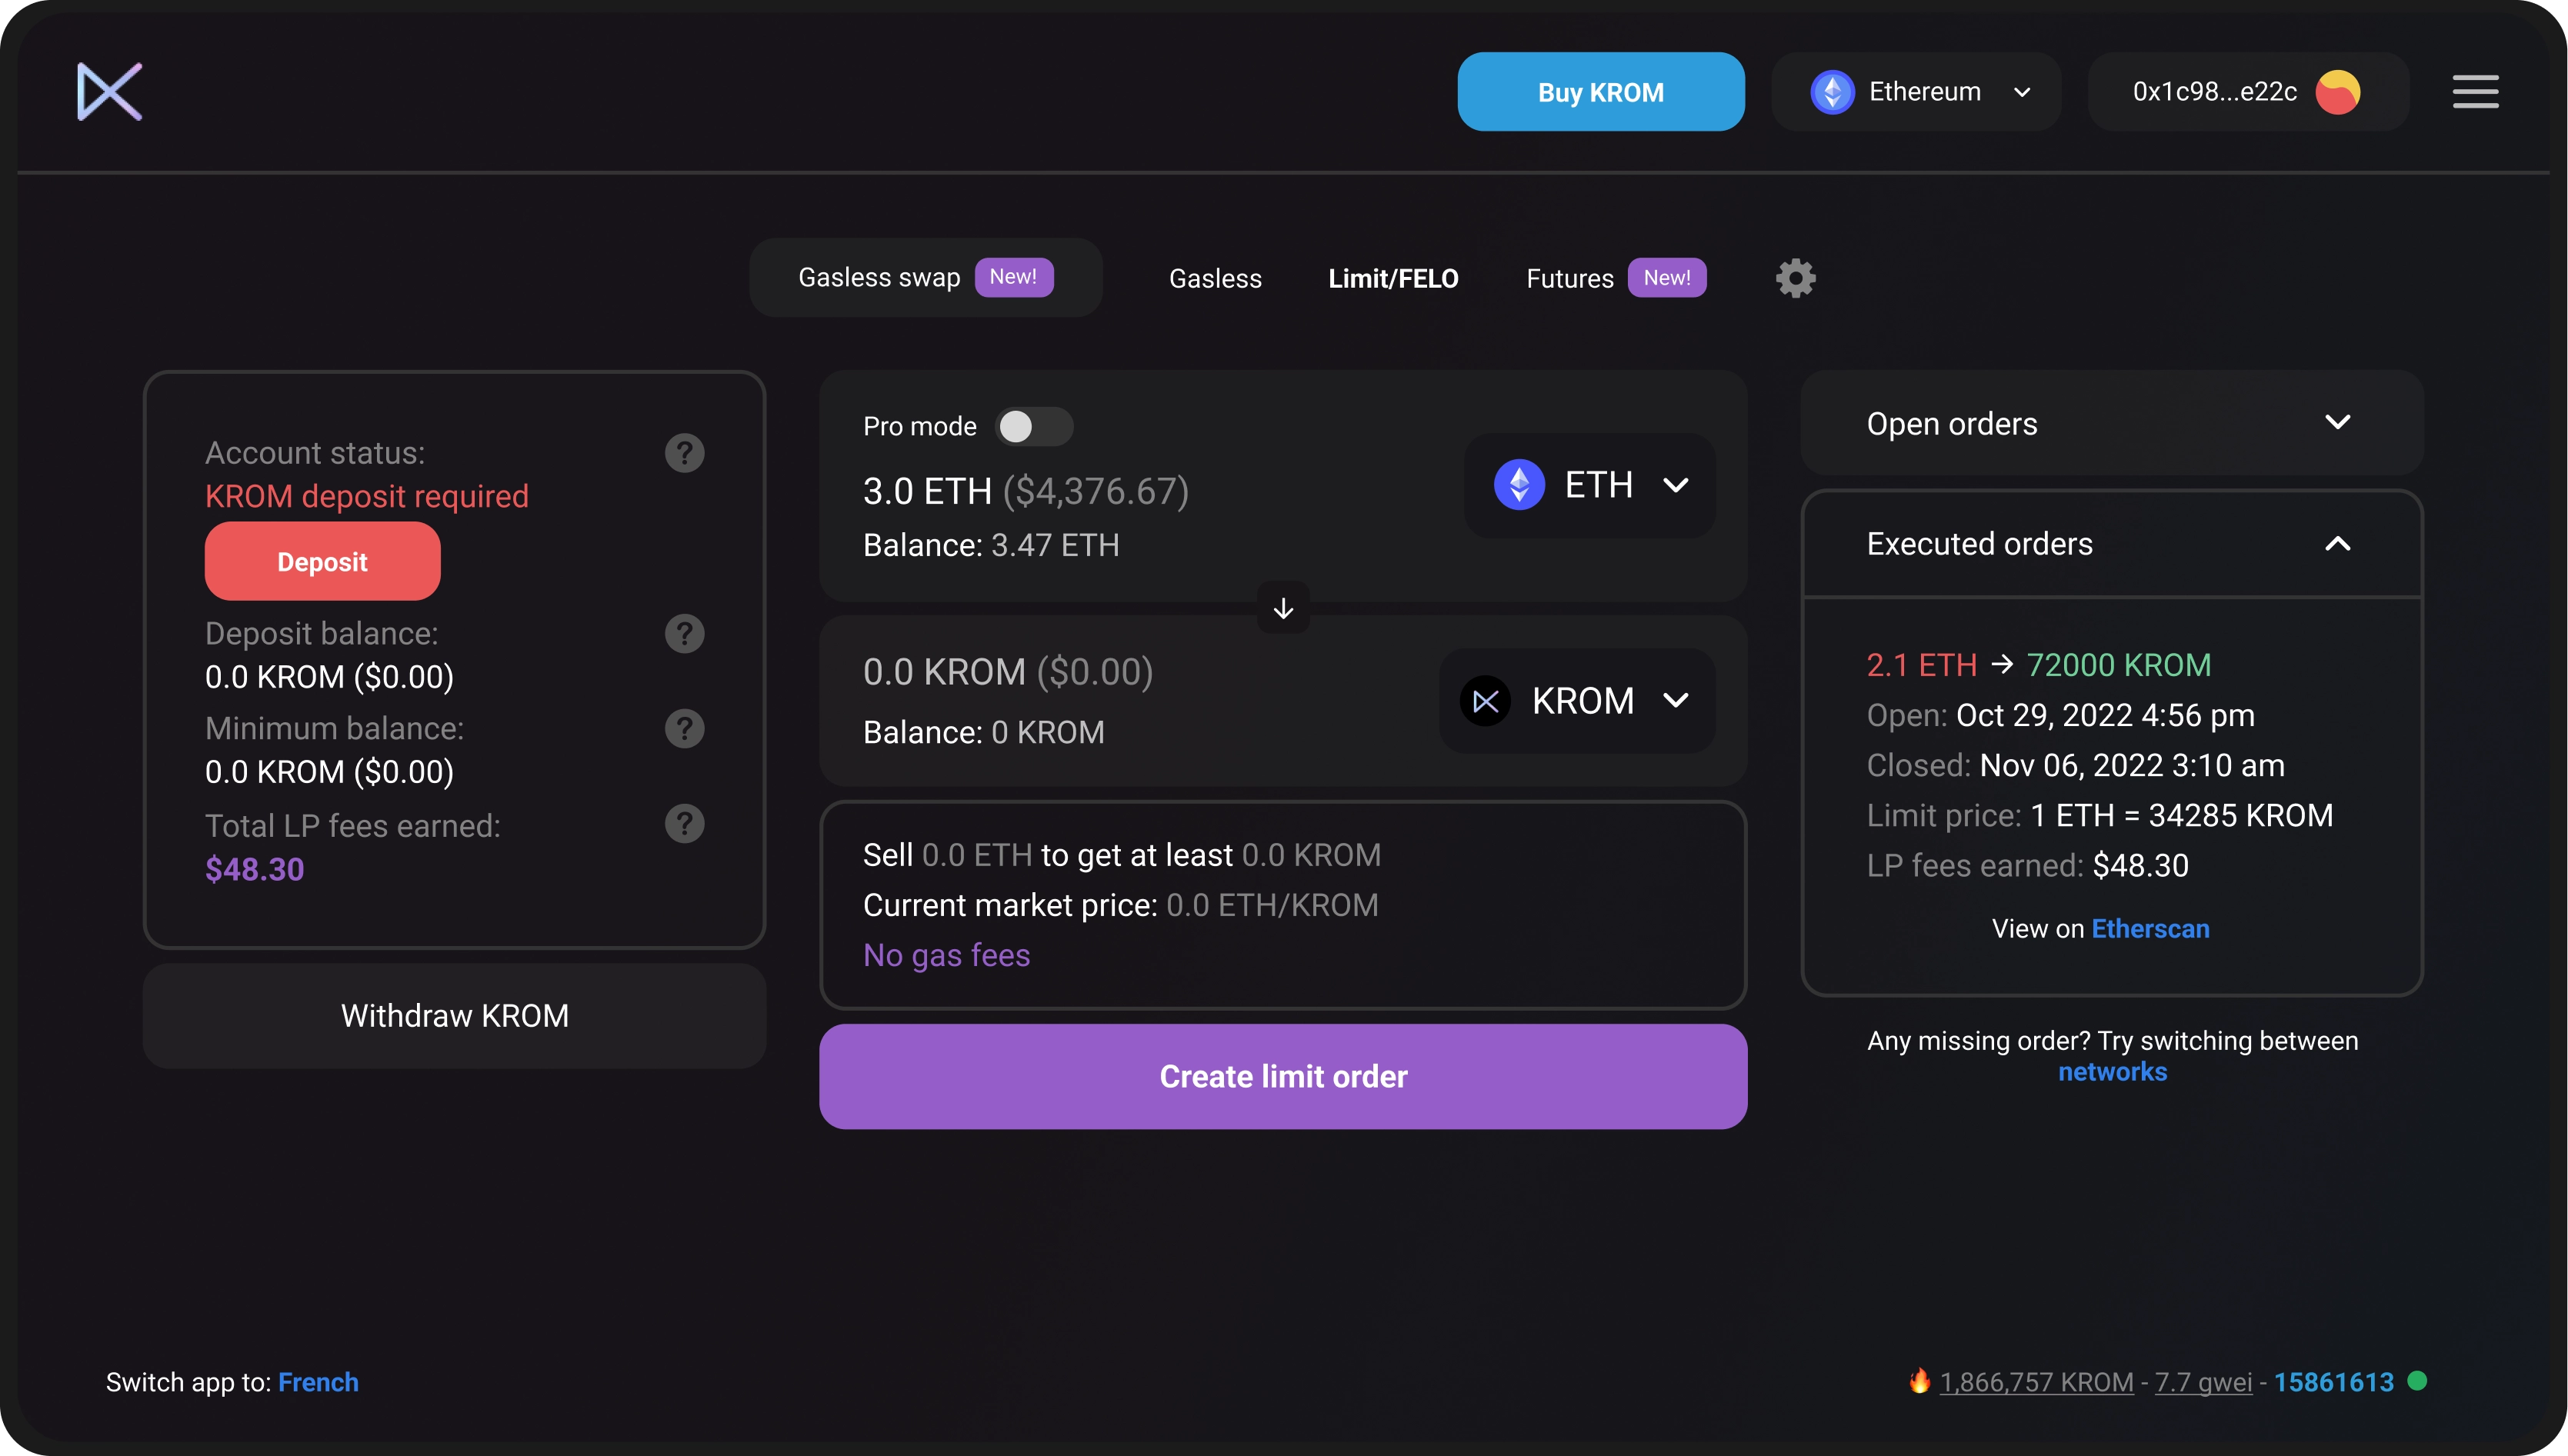
Task: Switch to the Futures tab
Action: click(x=1569, y=279)
